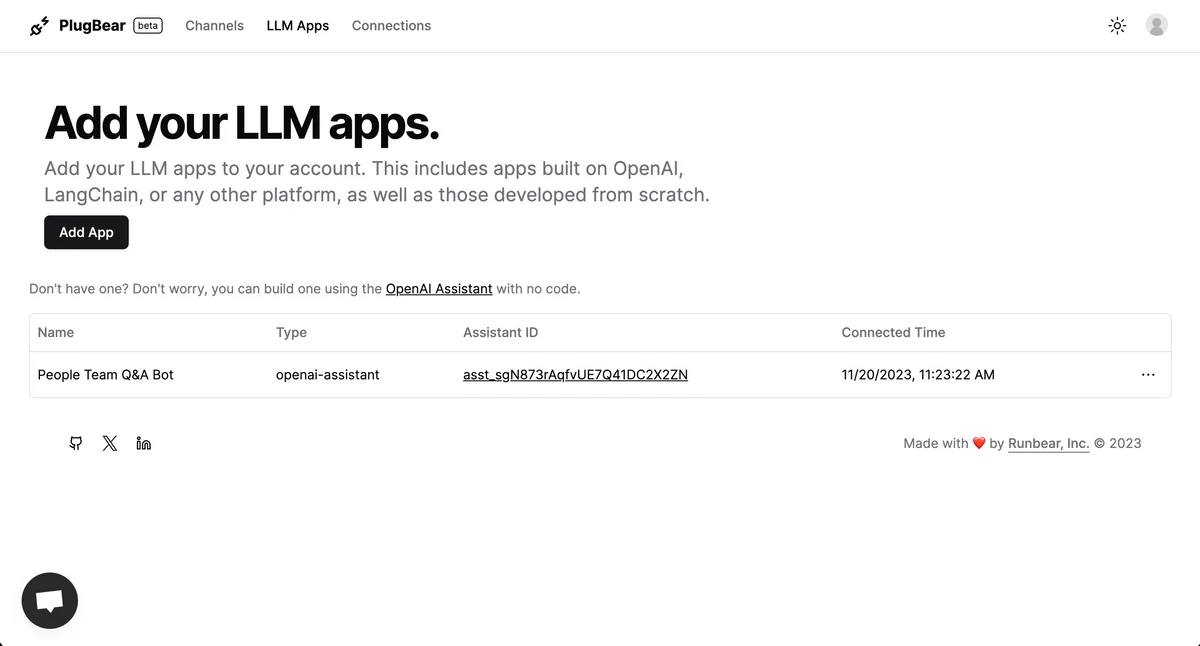The image size is (1200, 646).
Task: Click the Assistant ID column header
Action: point(500,332)
